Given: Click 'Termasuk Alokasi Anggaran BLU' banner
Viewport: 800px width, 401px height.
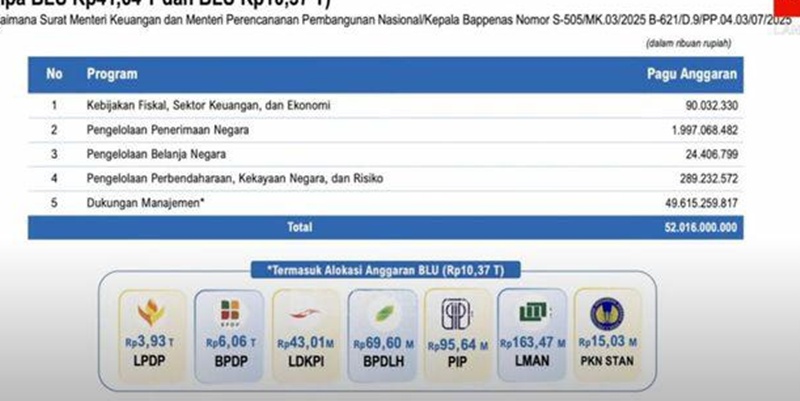Looking at the screenshot, I should point(386,270).
